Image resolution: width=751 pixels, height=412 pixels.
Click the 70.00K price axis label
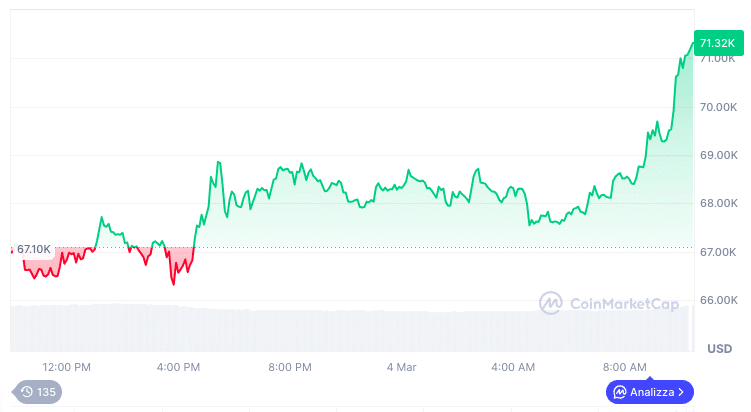click(x=718, y=107)
